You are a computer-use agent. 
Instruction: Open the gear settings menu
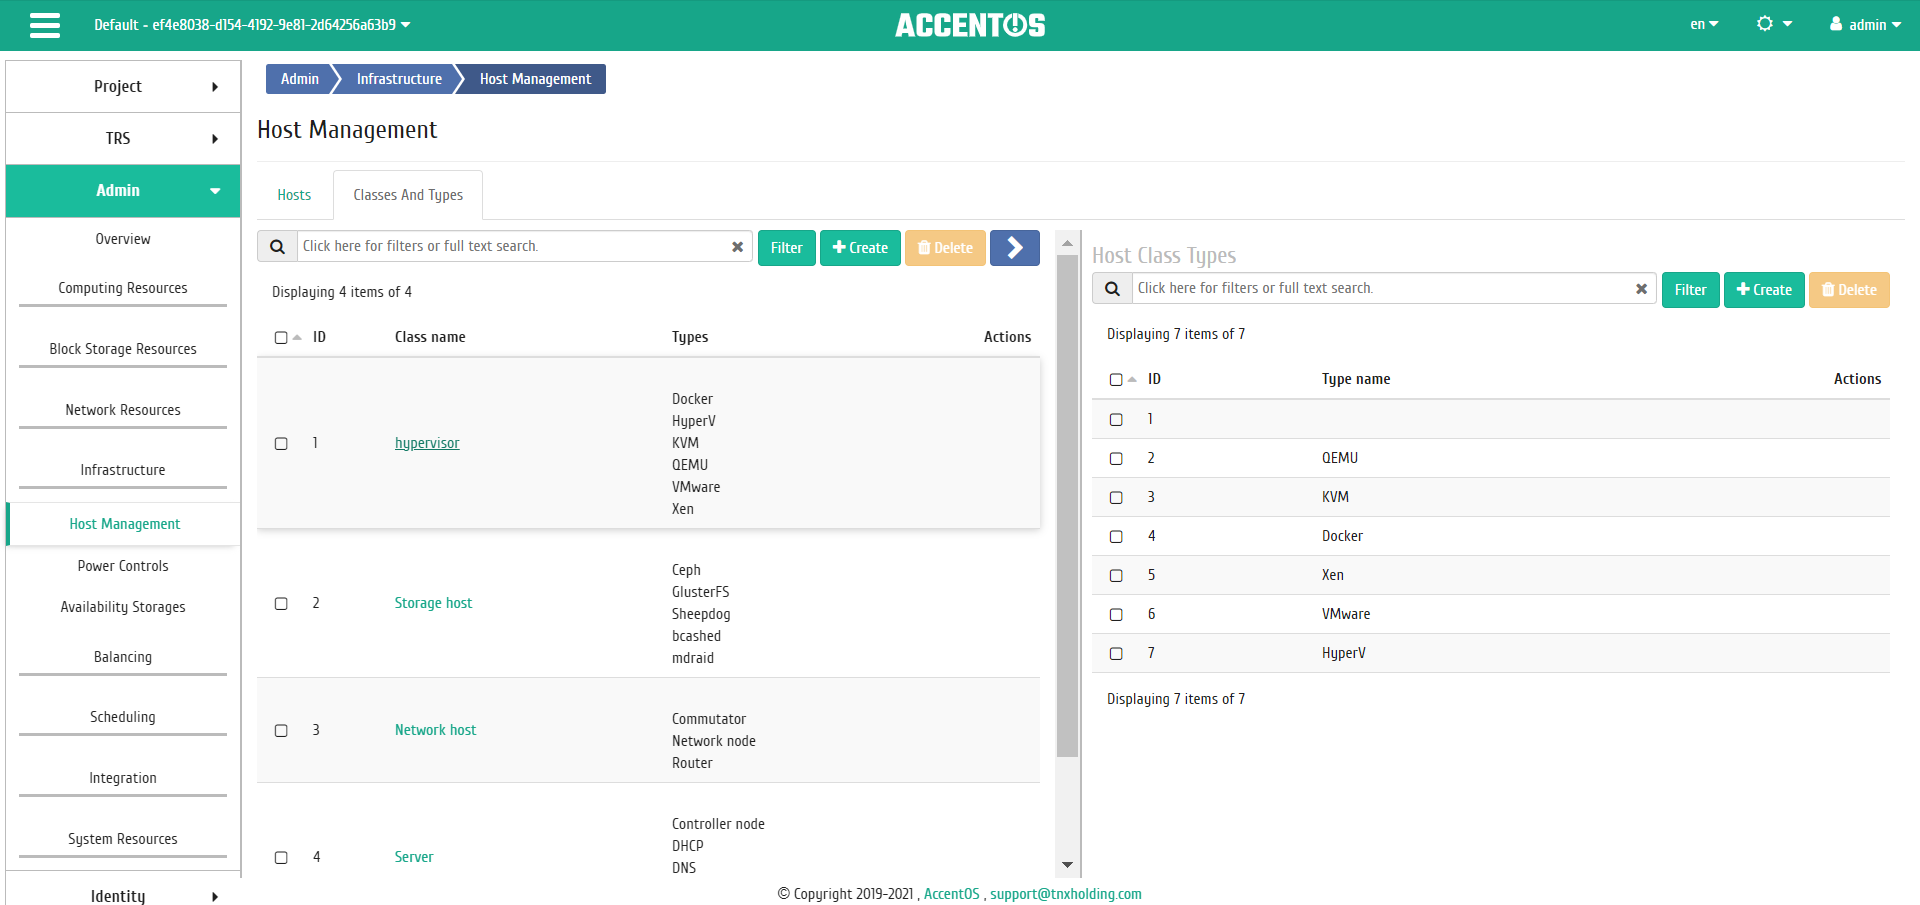pos(1774,24)
